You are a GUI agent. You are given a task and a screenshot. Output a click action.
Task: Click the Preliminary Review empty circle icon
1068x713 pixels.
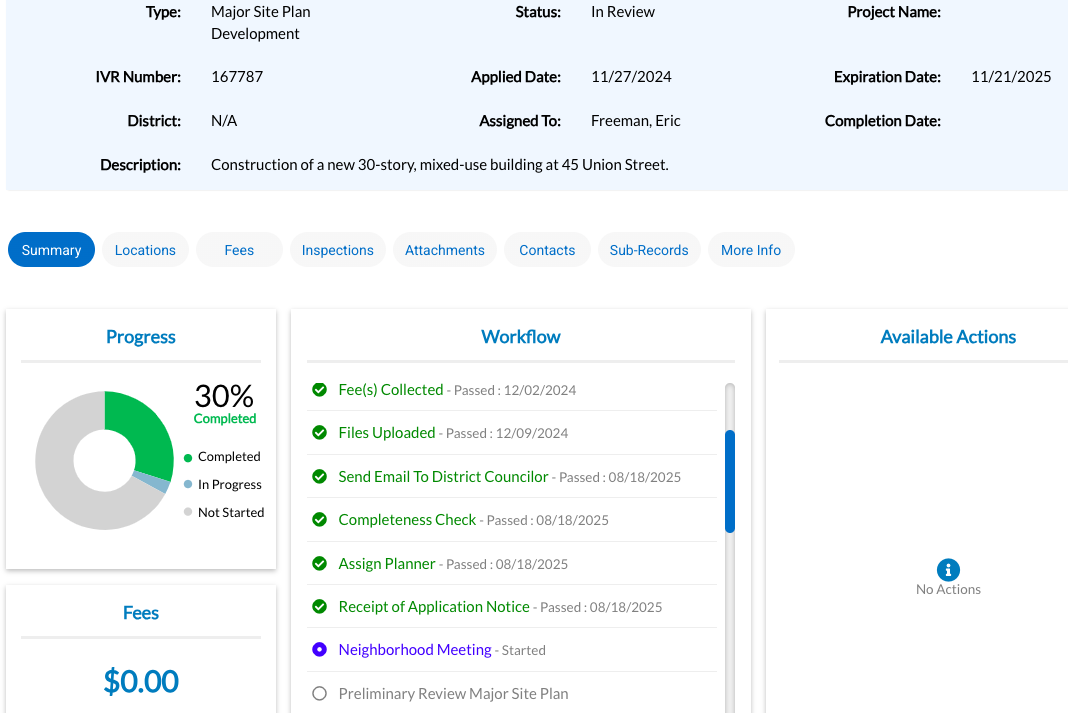(x=319, y=693)
